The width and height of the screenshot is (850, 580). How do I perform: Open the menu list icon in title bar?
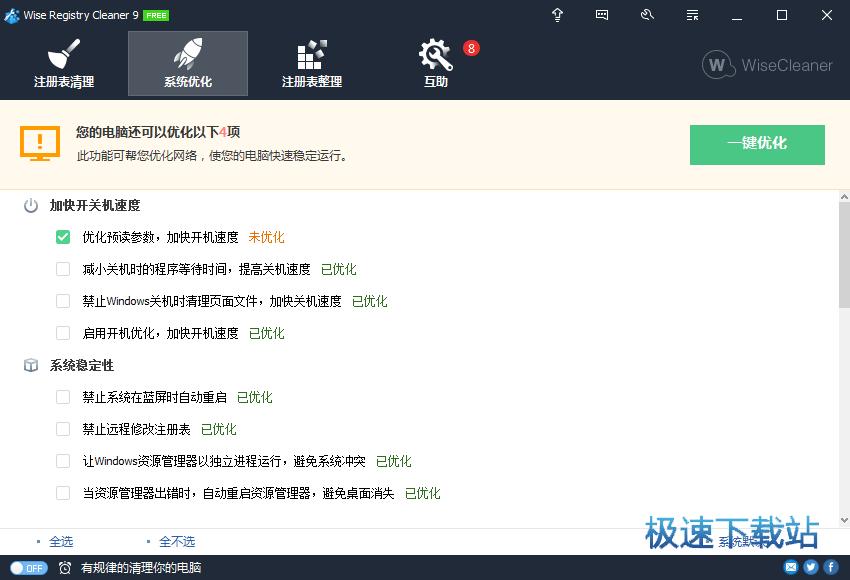point(692,15)
